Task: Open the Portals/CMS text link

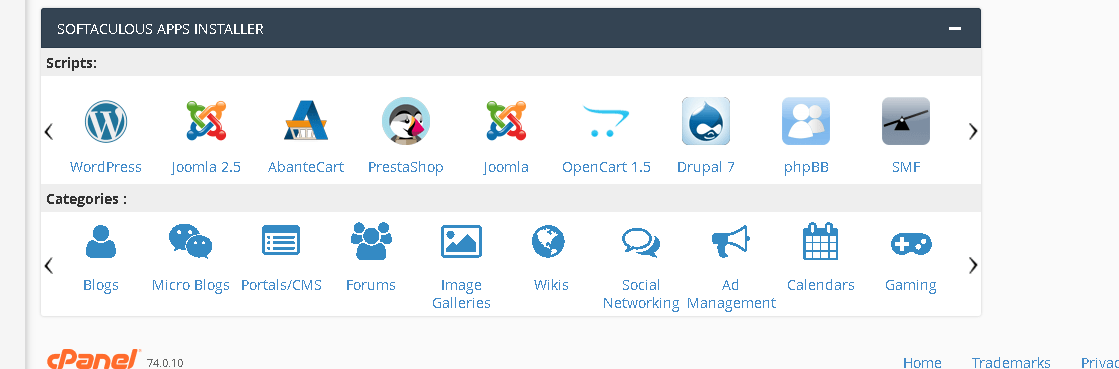Action: [x=281, y=285]
